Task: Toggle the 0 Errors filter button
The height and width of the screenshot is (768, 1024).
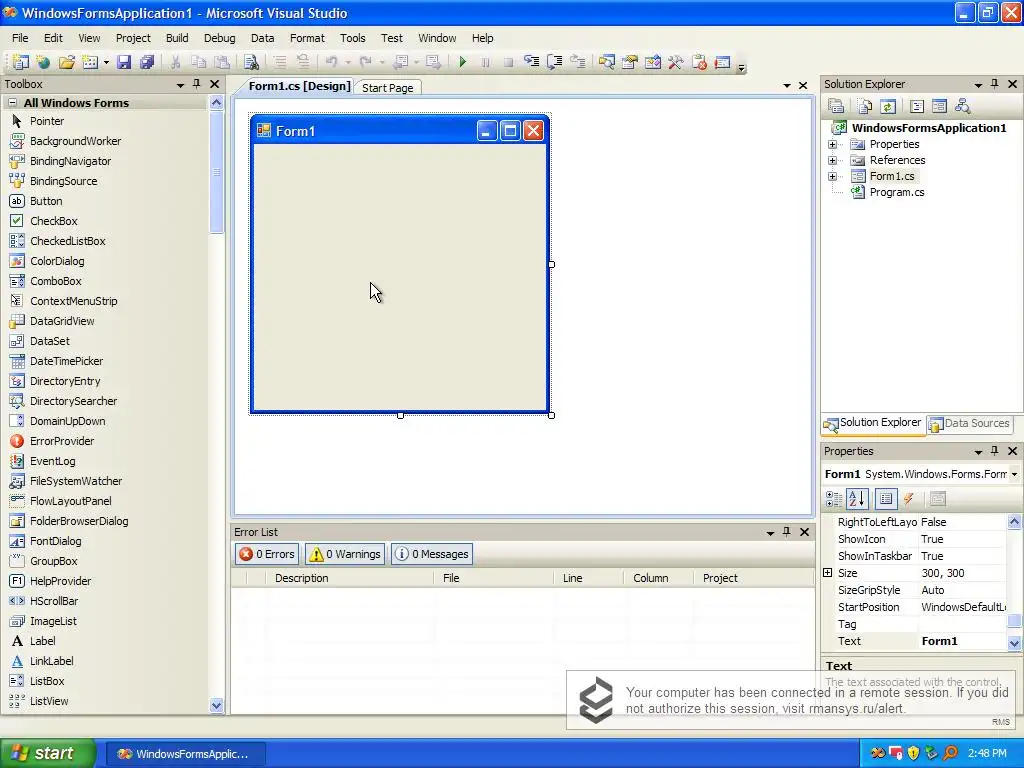Action: point(266,554)
